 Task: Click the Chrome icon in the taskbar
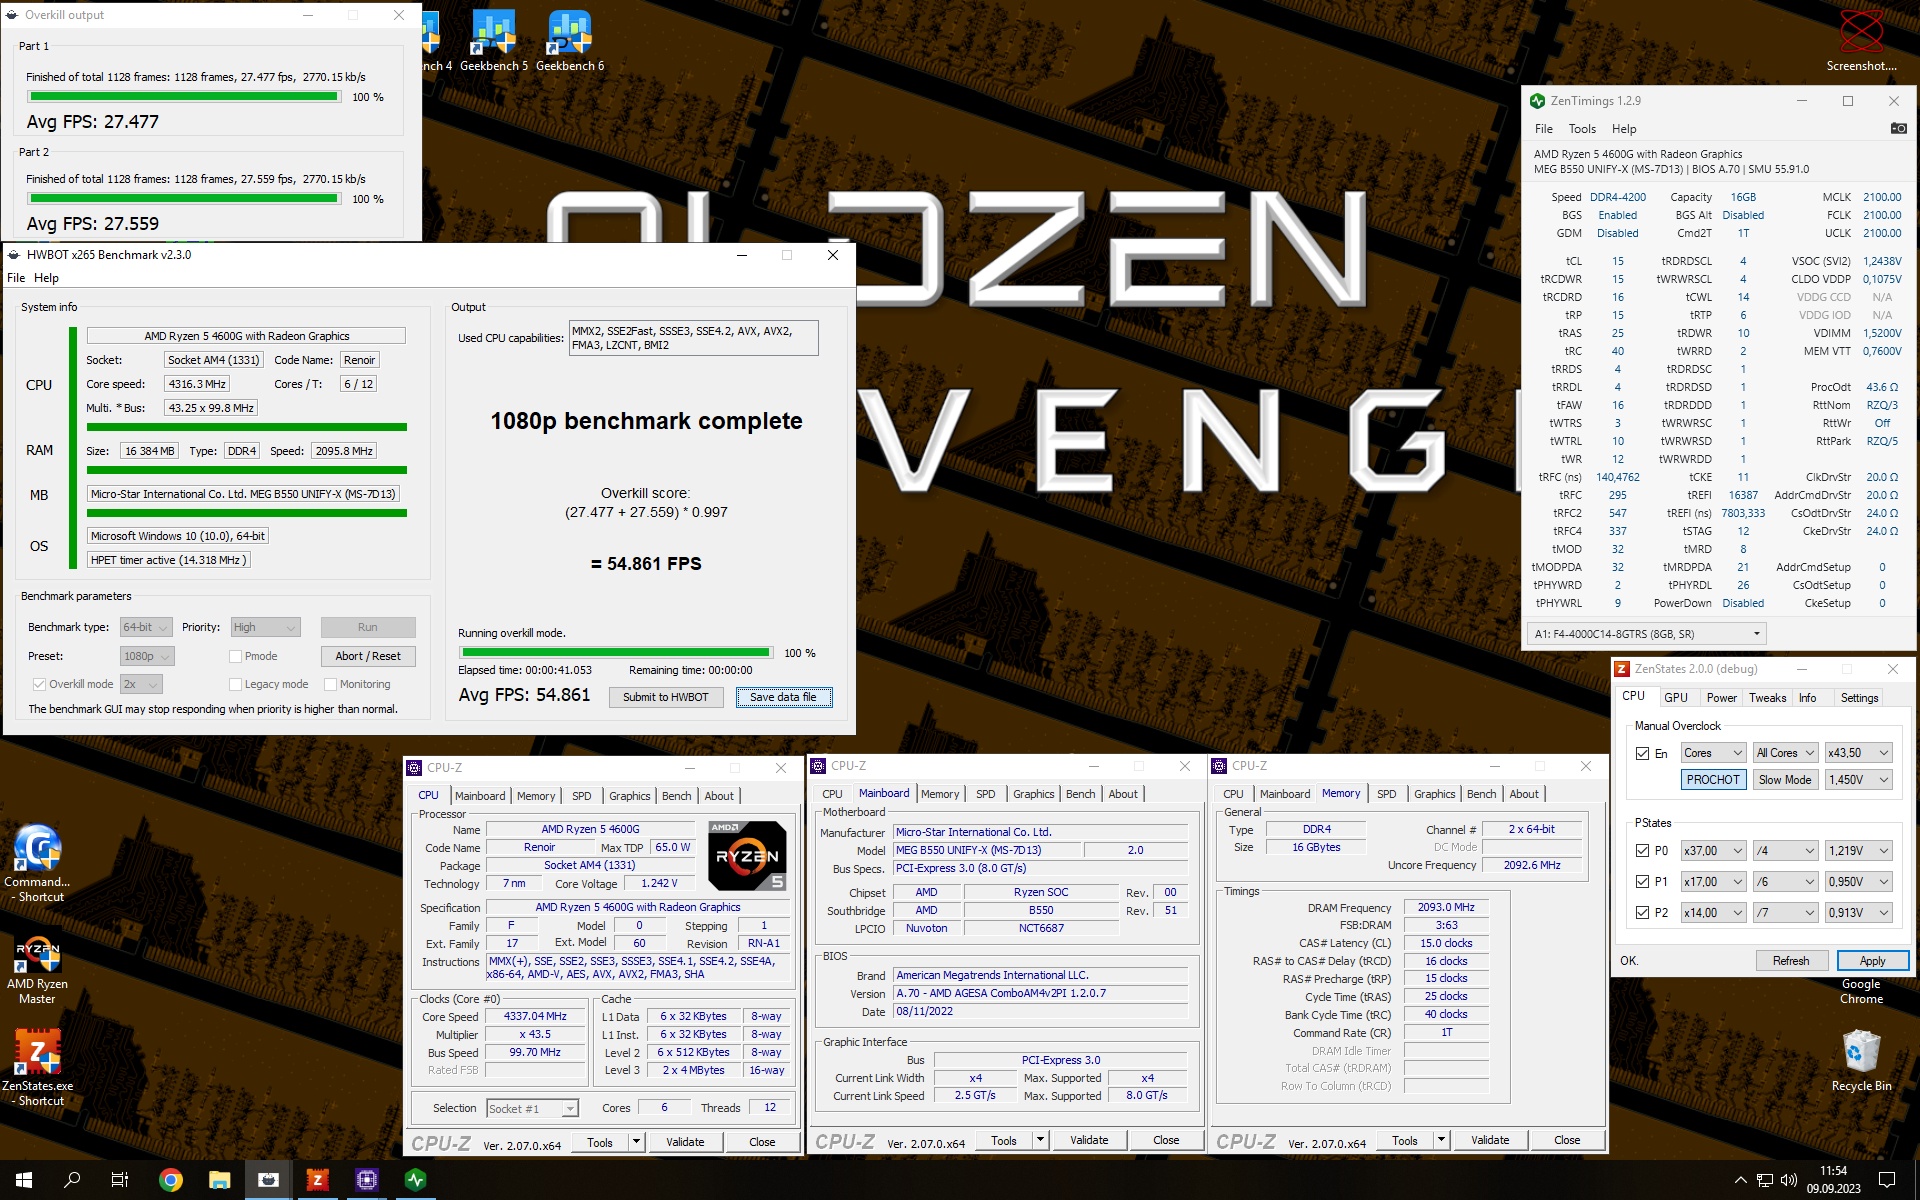pyautogui.click(x=171, y=1180)
